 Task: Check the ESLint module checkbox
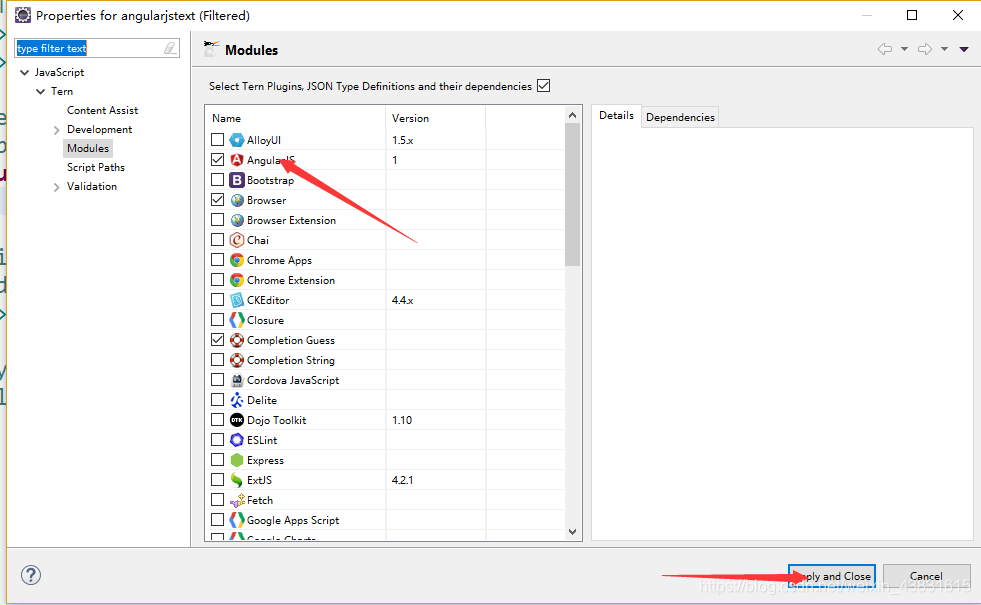[x=217, y=440]
